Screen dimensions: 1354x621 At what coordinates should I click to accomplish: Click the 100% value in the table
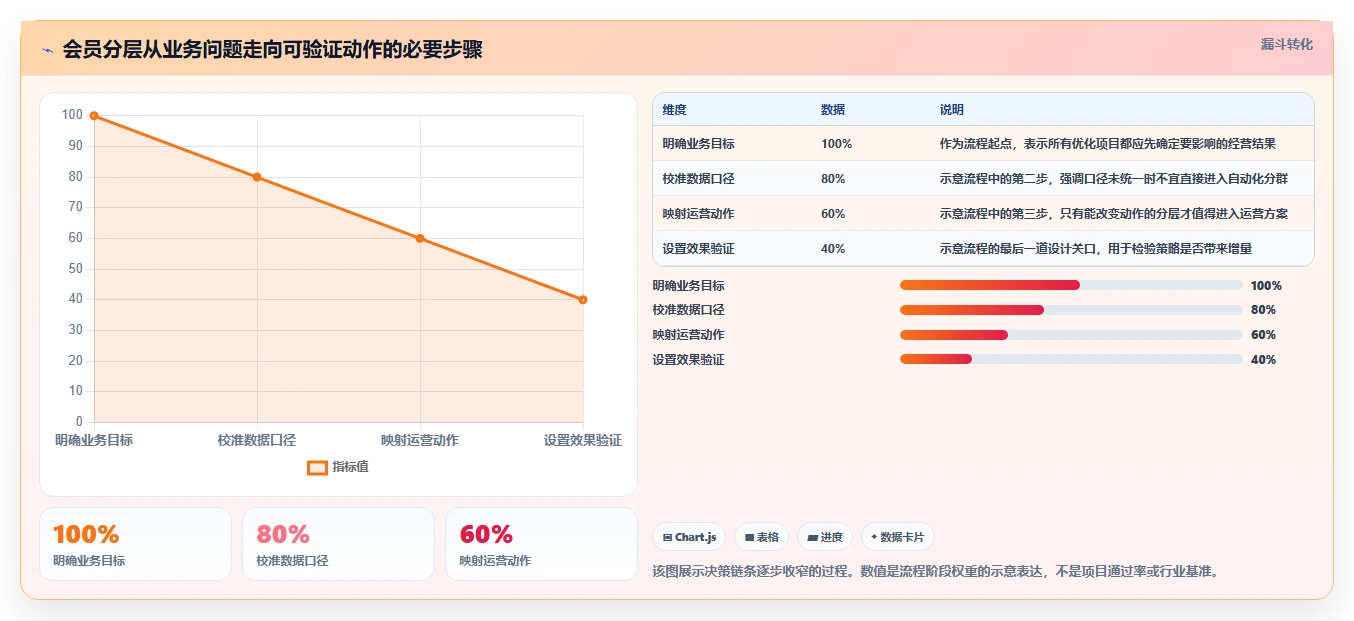click(837, 144)
